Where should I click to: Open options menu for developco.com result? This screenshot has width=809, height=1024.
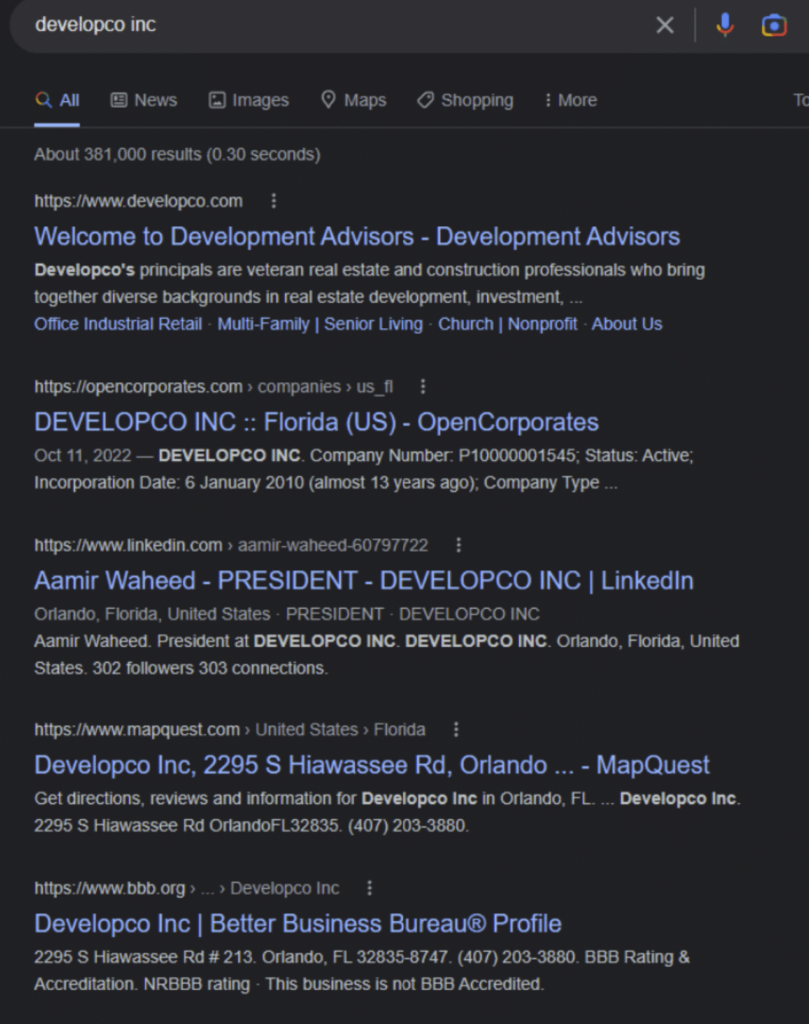274,201
